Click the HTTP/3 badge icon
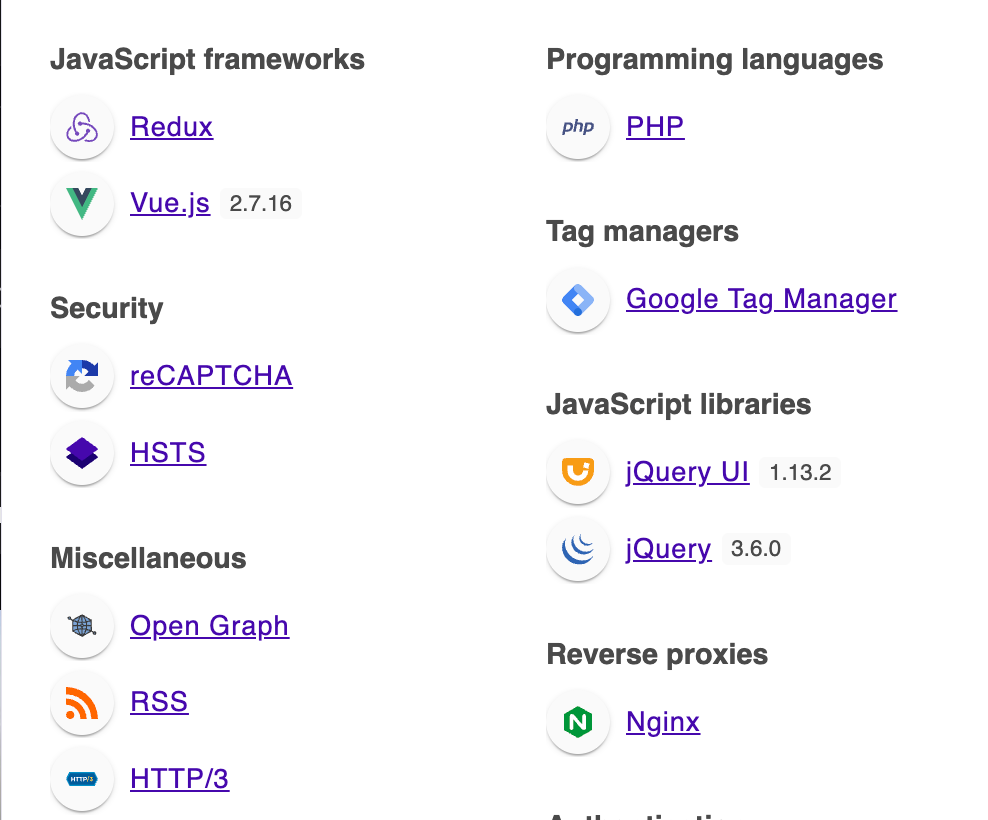The width and height of the screenshot is (988, 820). pos(82,779)
